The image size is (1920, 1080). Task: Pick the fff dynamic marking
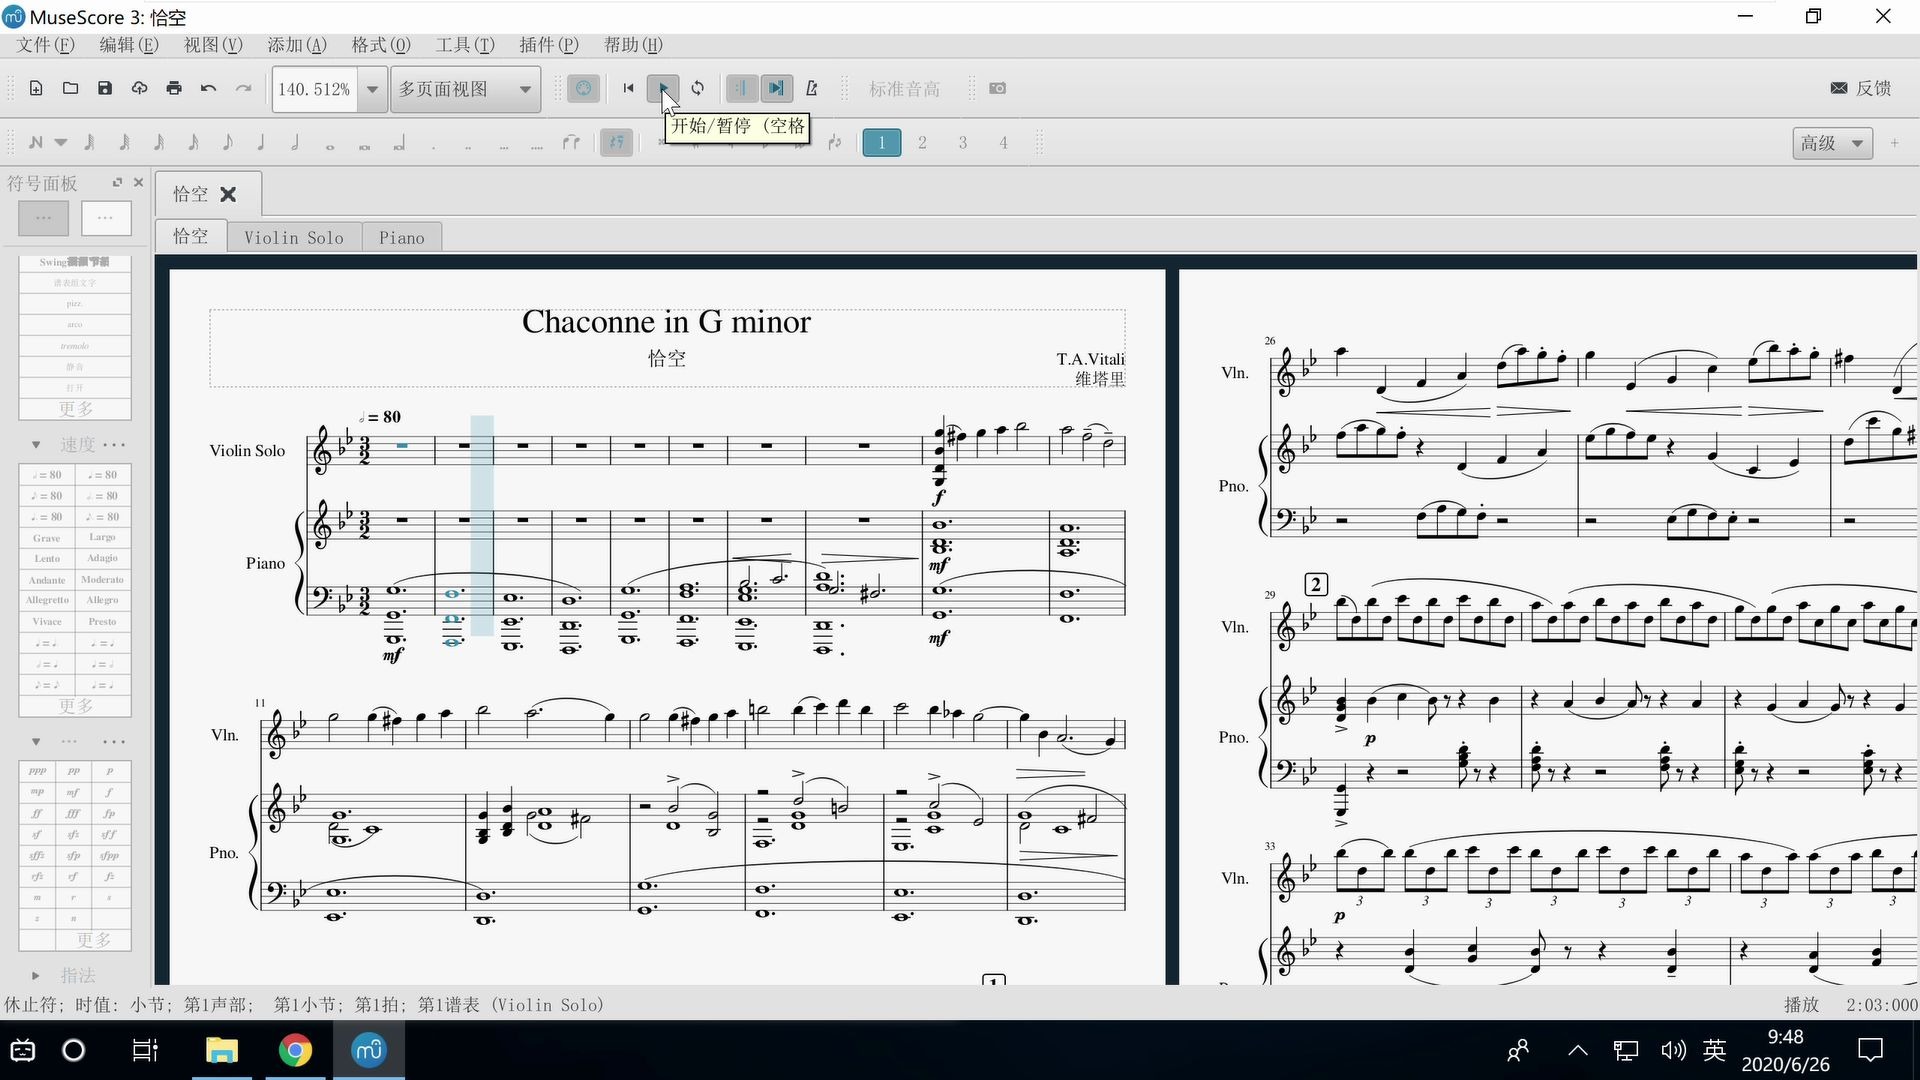(x=73, y=813)
